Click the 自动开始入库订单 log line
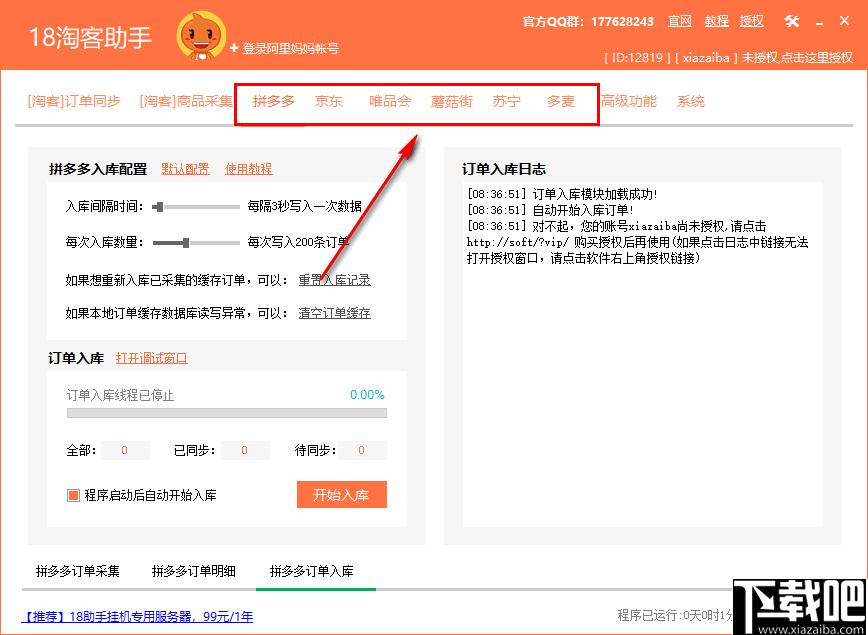The width and height of the screenshot is (868, 635). (x=550, y=210)
